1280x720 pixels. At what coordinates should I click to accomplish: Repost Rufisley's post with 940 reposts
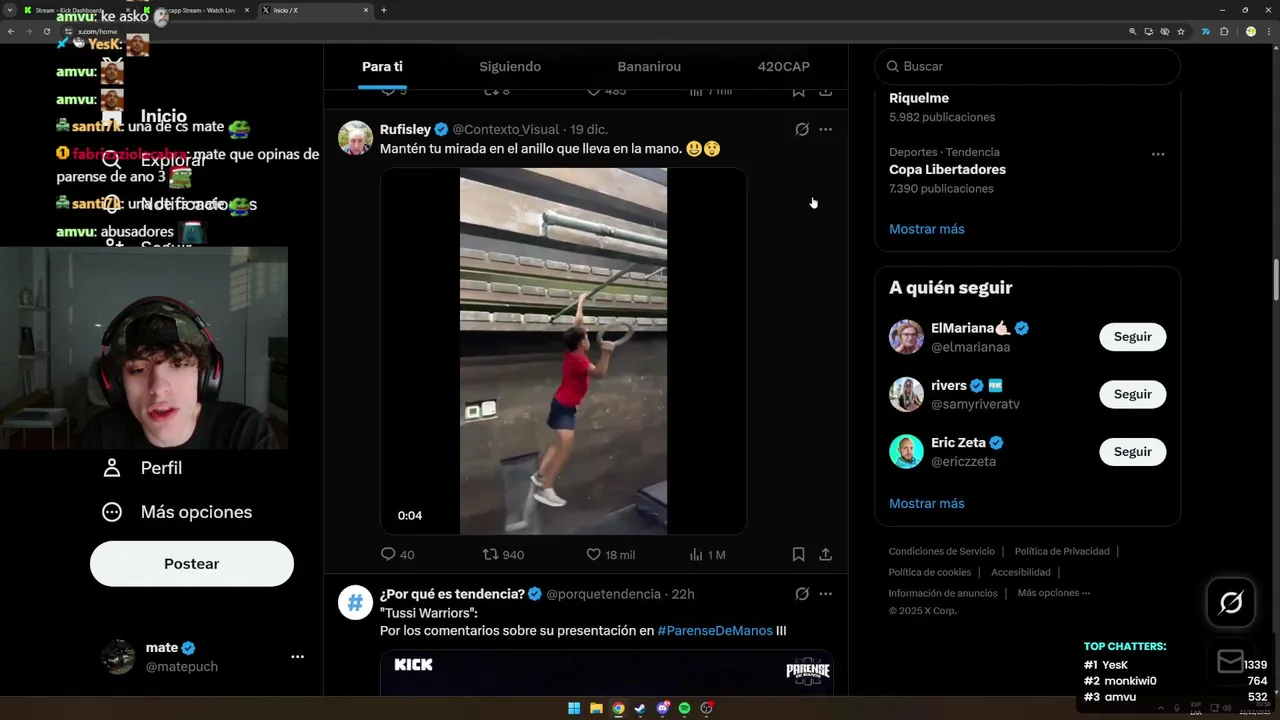[503, 554]
